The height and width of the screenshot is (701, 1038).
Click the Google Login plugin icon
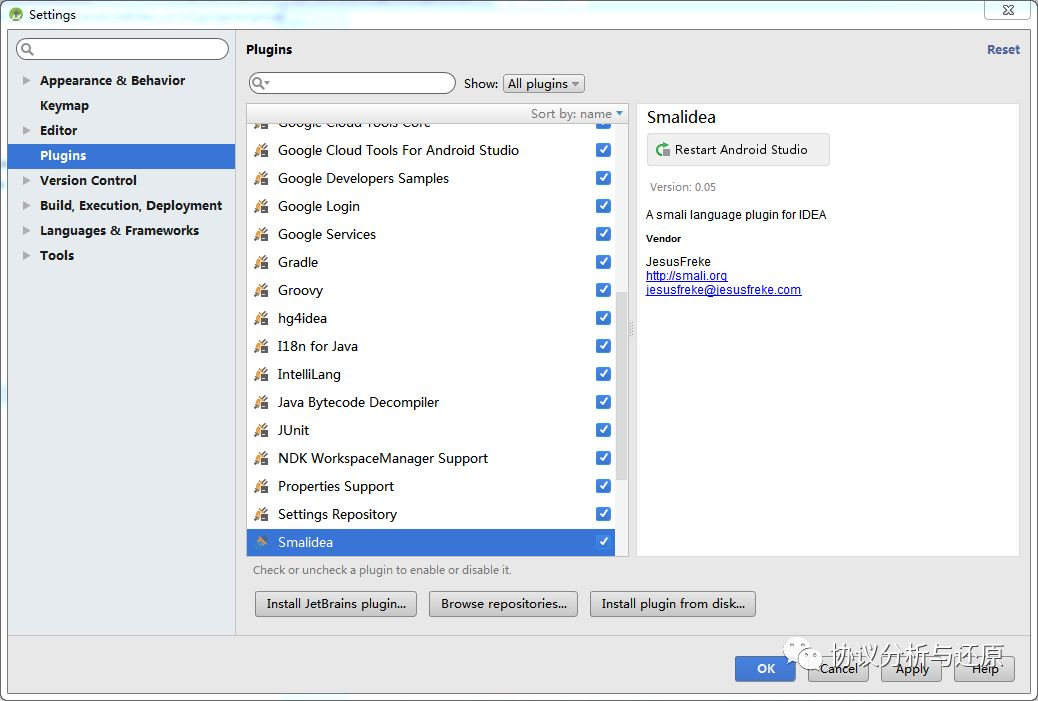pyautogui.click(x=261, y=206)
